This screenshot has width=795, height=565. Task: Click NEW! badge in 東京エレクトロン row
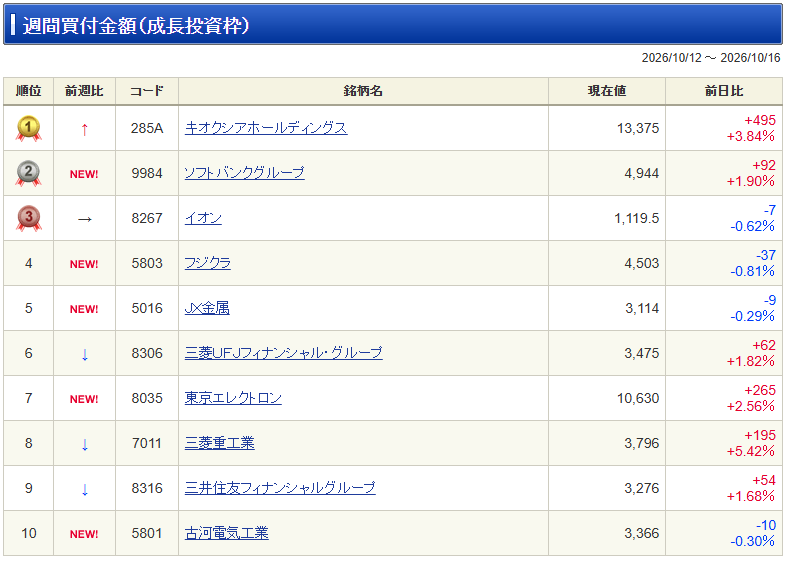[x=84, y=399]
